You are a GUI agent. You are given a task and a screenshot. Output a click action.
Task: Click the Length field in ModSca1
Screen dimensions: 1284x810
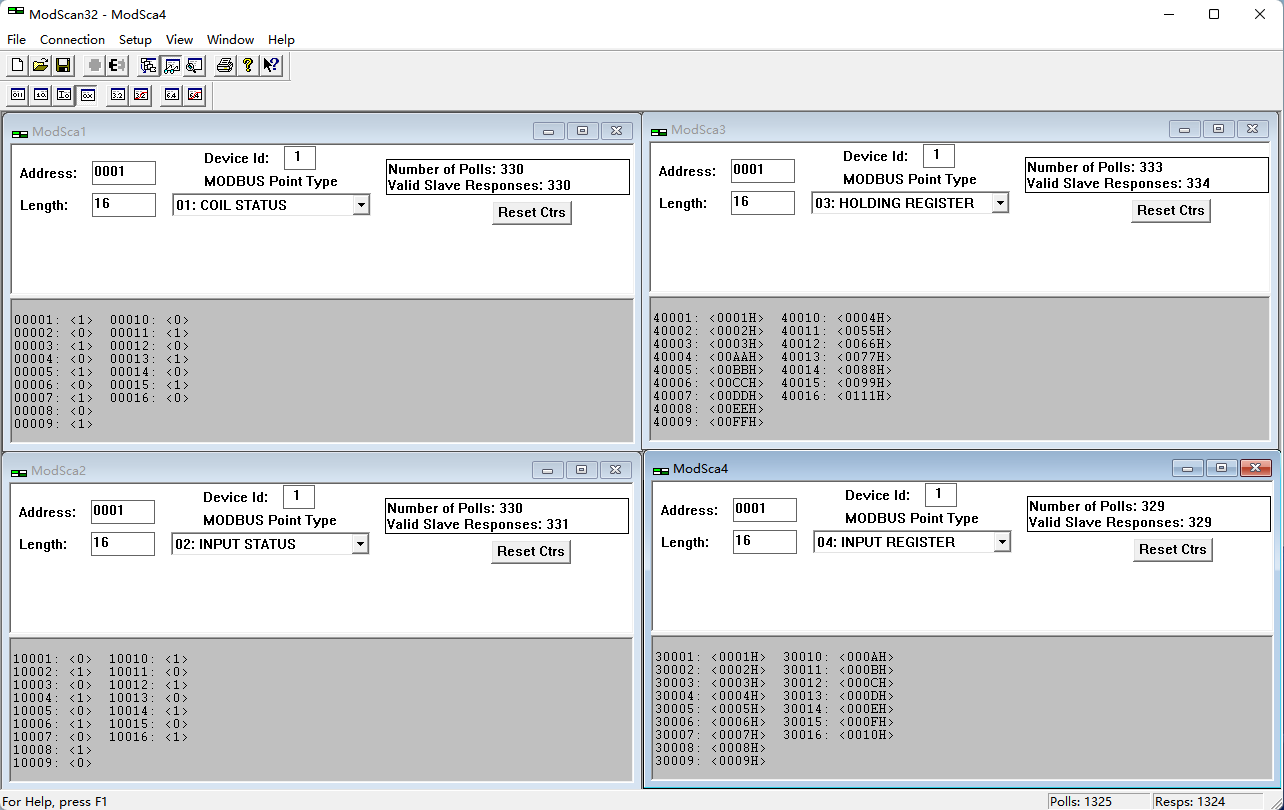coord(124,205)
